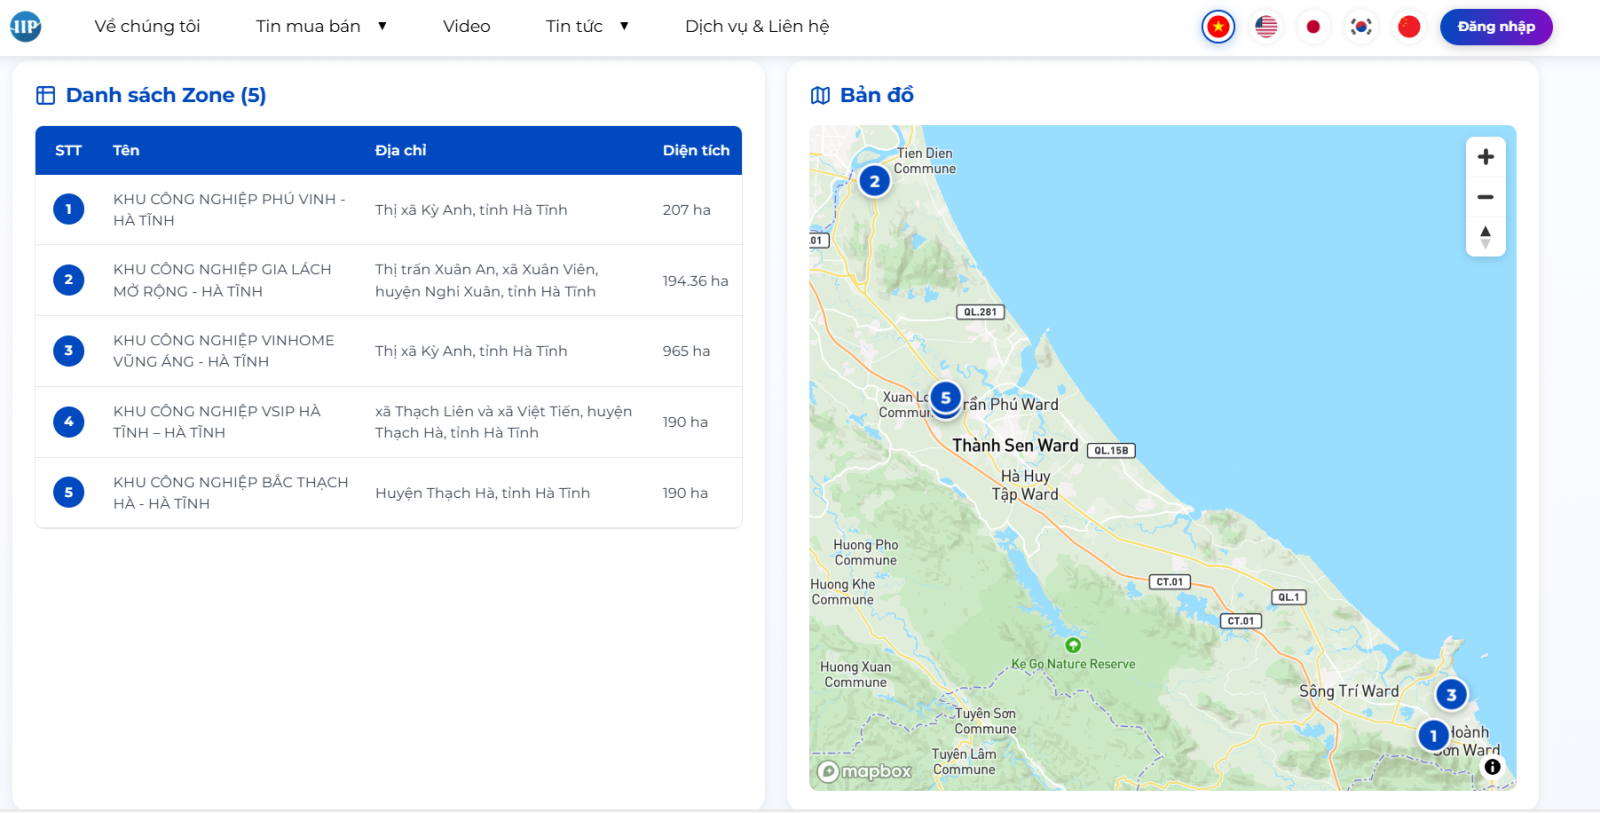Viewport: 1600px width, 813px height.
Task: Select the Chinese flag language icon
Action: point(1409,27)
